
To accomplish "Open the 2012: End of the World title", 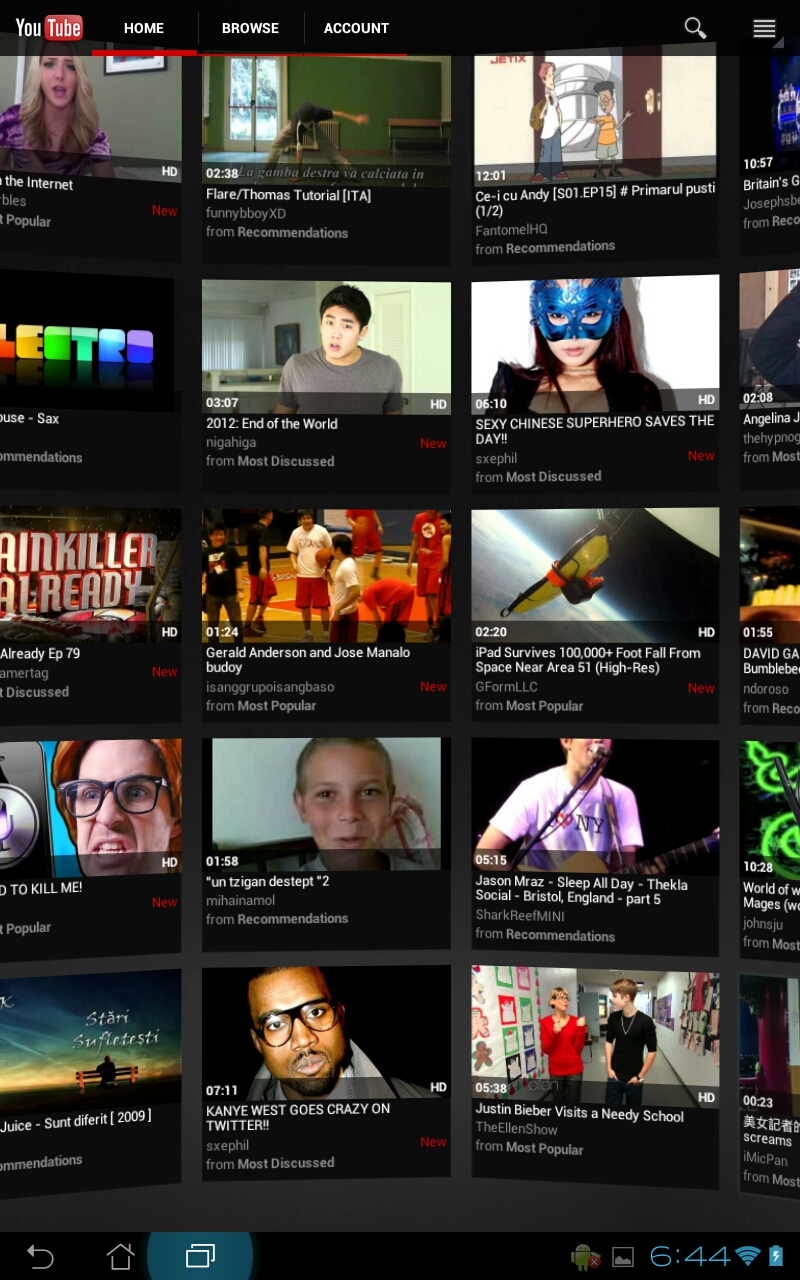I will tap(272, 424).
